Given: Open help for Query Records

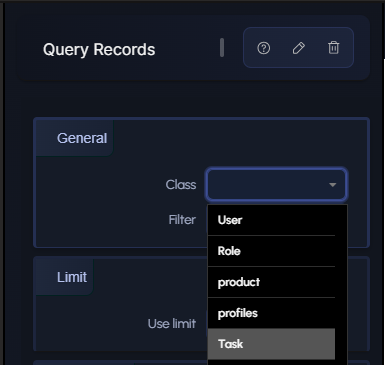Looking at the screenshot, I should [264, 48].
